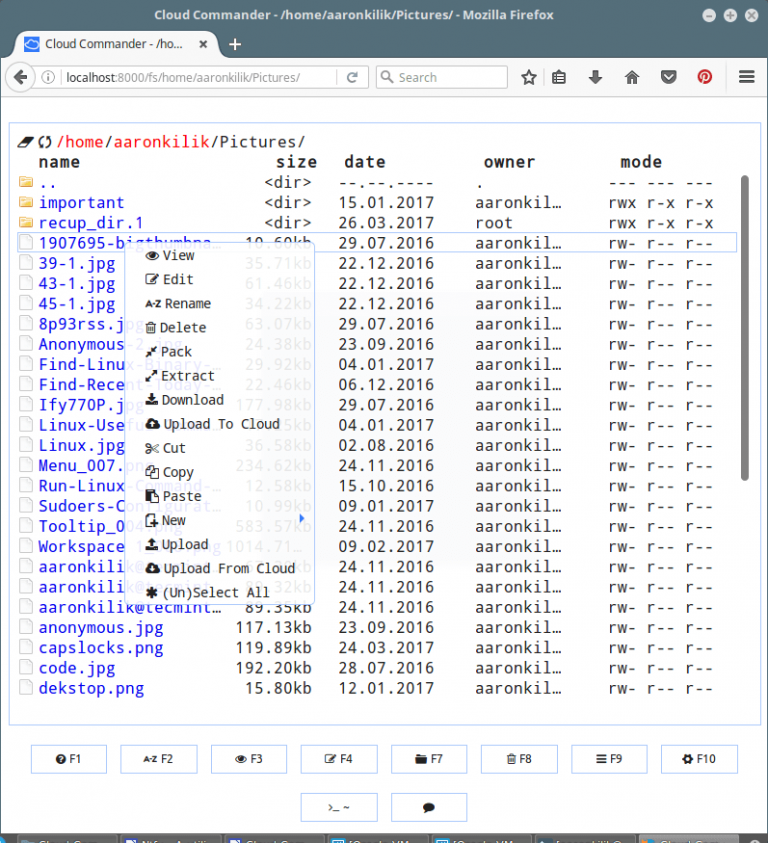Open the Pinterest toolbar icon
Viewport: 768px width, 843px height.
(x=704, y=77)
